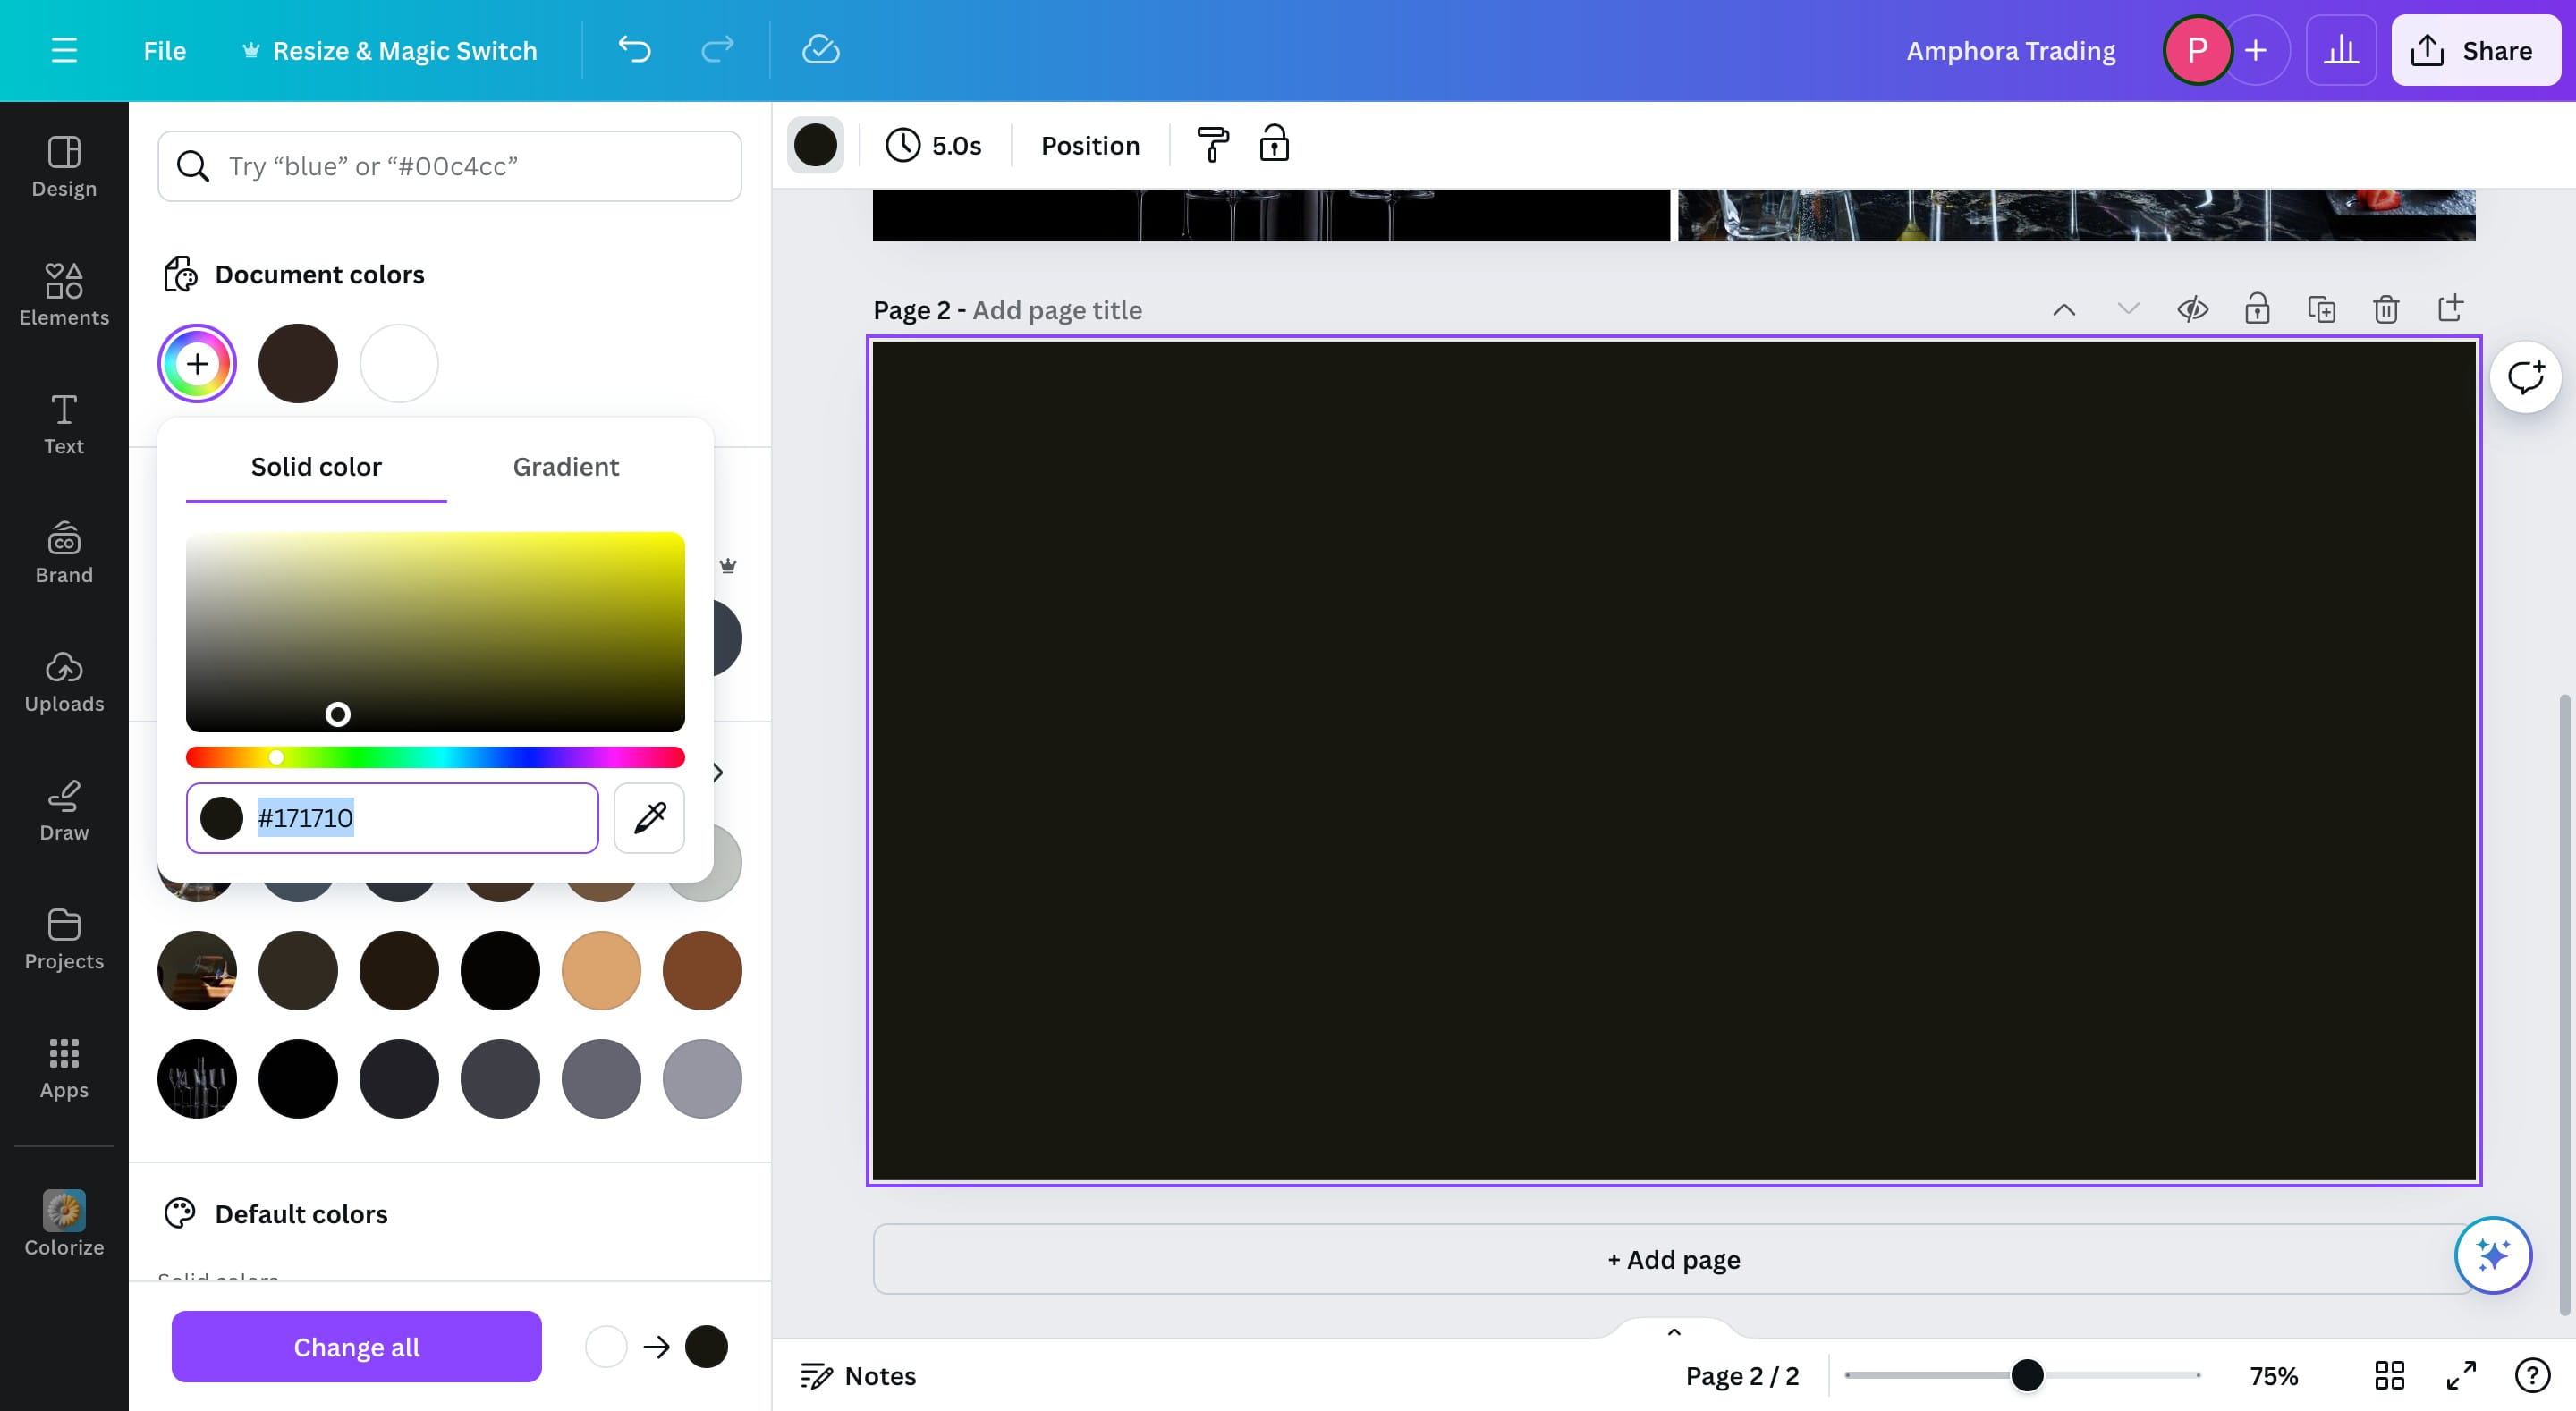Activate the copy style paint roller
Screen dimensions: 2576x1411
1212,145
